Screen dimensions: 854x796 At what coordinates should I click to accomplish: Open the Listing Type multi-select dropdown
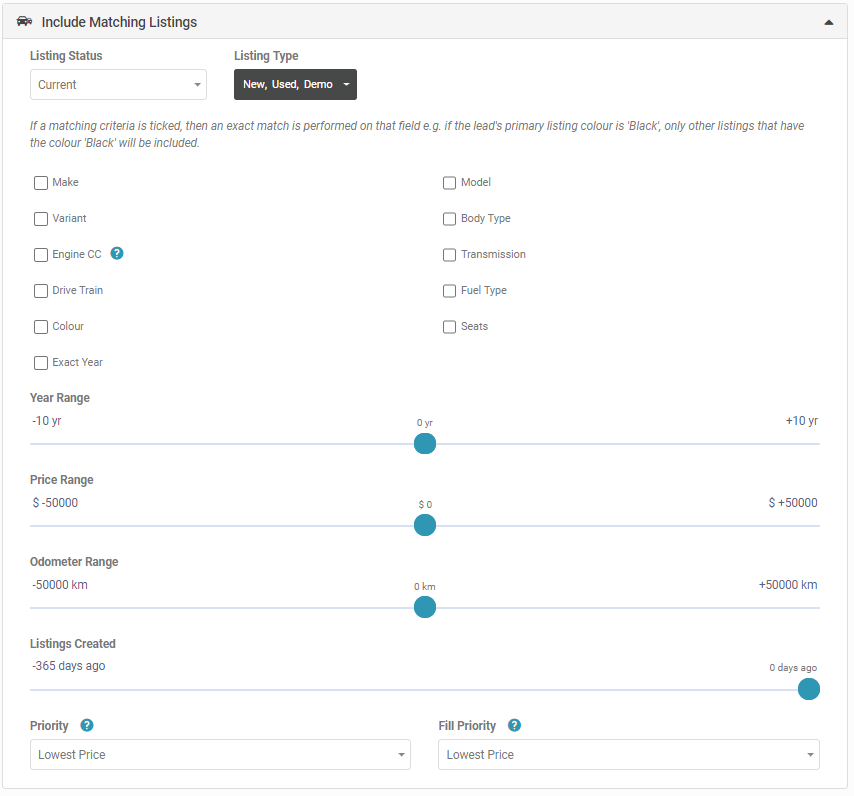click(x=295, y=85)
